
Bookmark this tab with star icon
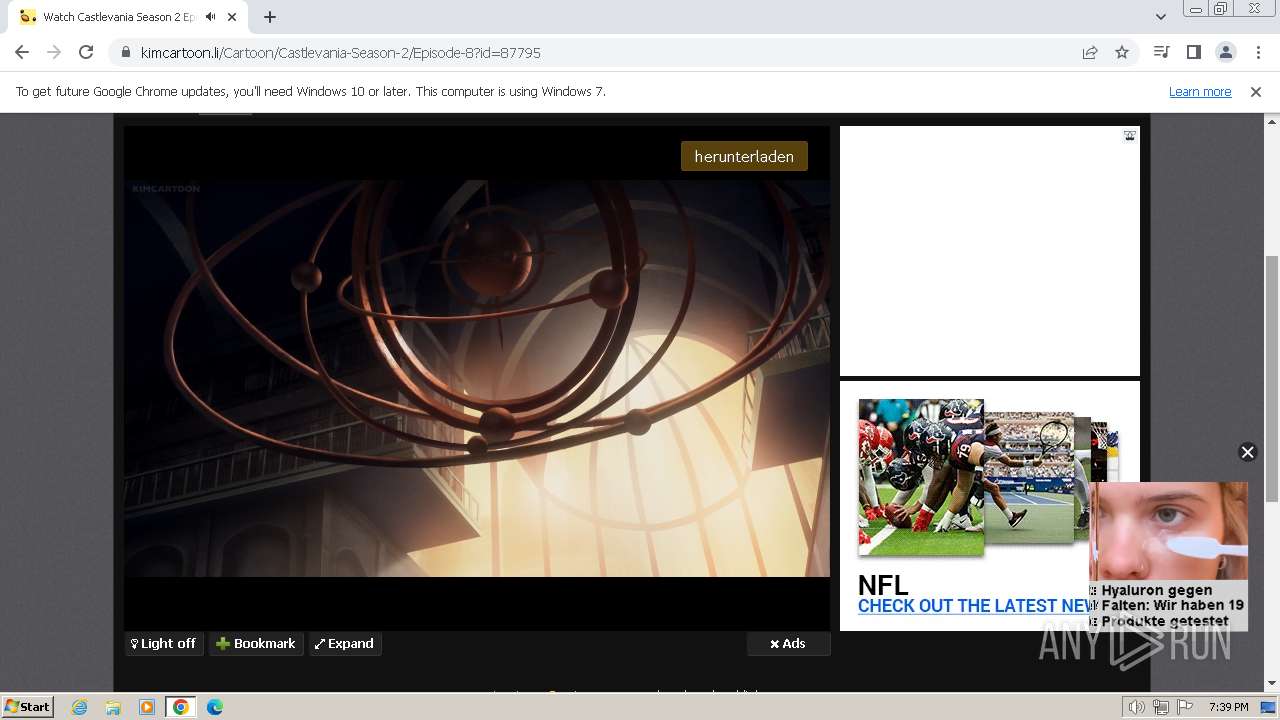(1122, 52)
